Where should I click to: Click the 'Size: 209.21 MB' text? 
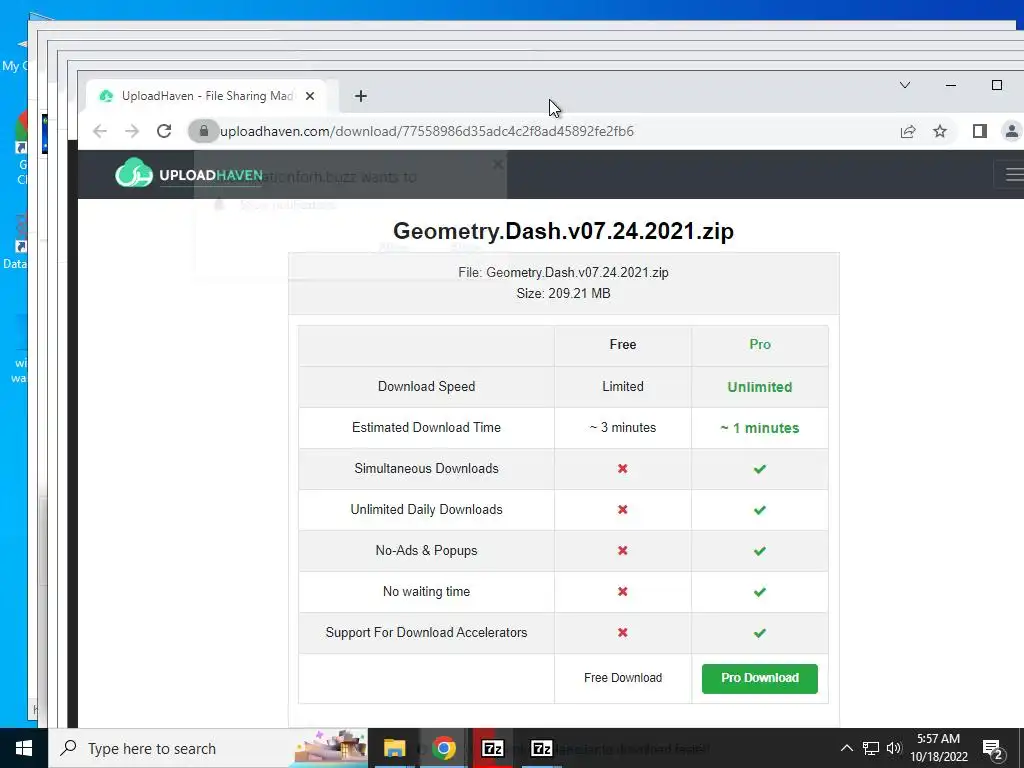pos(563,294)
